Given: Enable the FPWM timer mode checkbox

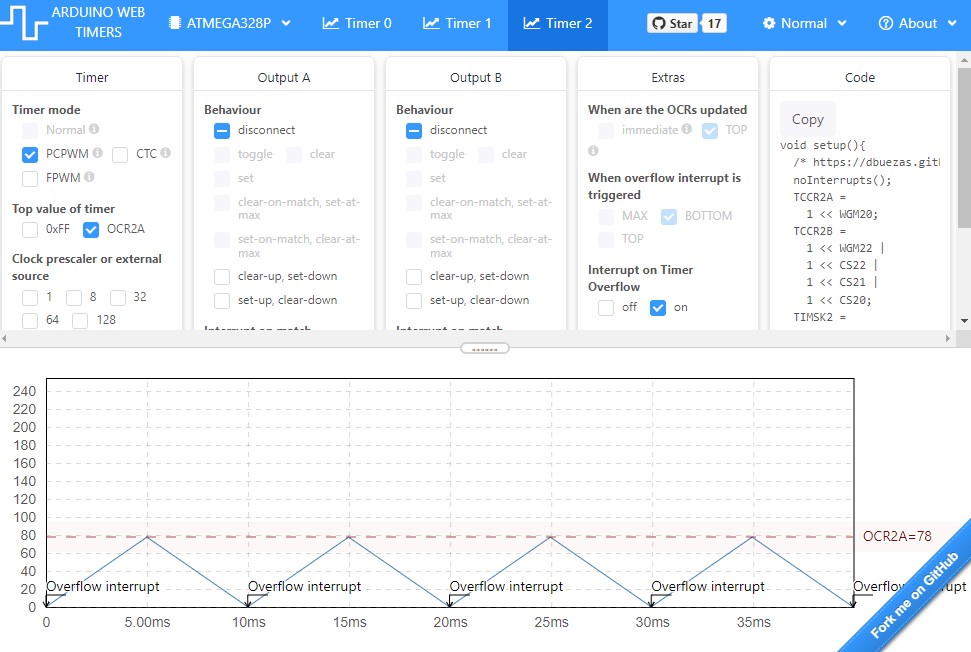Looking at the screenshot, I should pos(30,178).
